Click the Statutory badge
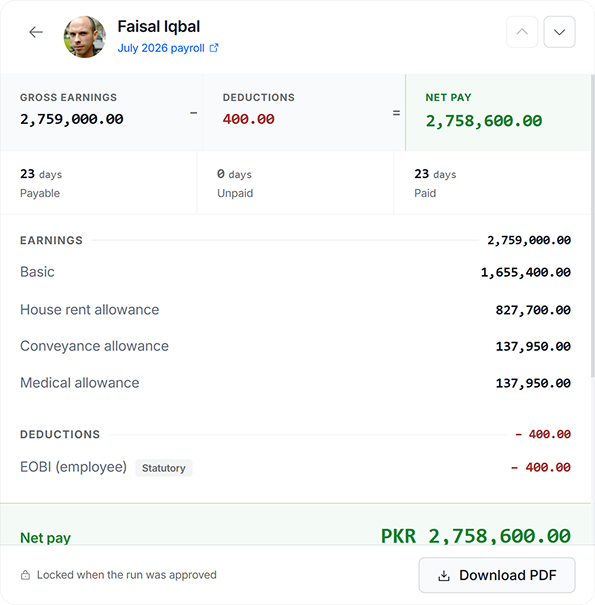The height and width of the screenshot is (605, 595). pyautogui.click(x=164, y=468)
